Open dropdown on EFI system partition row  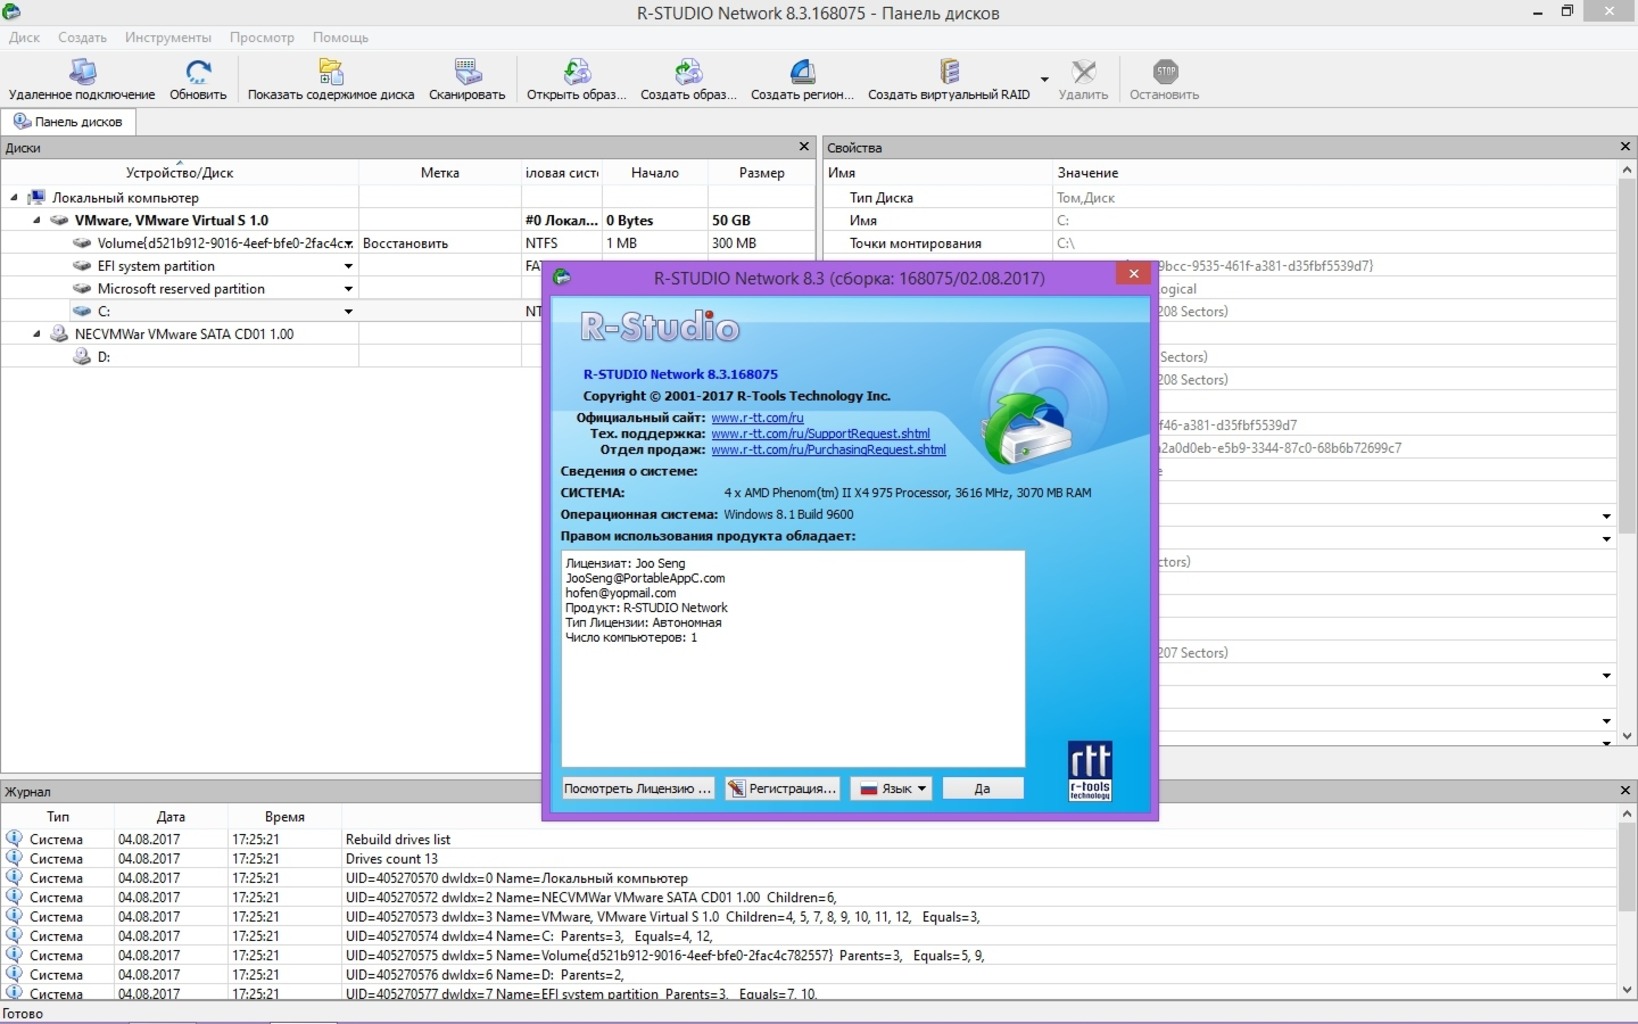coord(348,266)
